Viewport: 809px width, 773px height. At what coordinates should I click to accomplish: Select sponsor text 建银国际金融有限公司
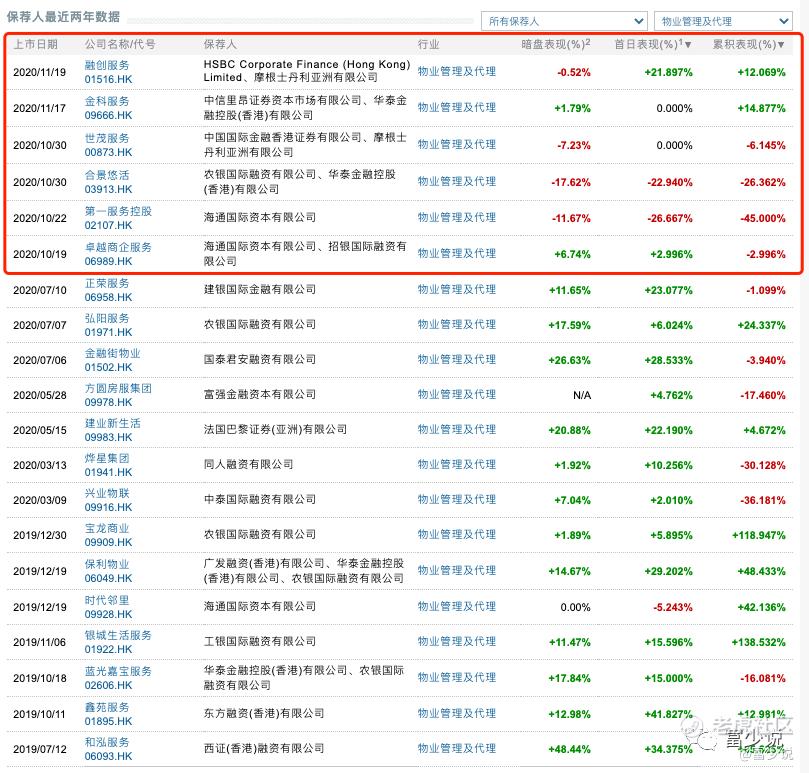click(x=260, y=290)
